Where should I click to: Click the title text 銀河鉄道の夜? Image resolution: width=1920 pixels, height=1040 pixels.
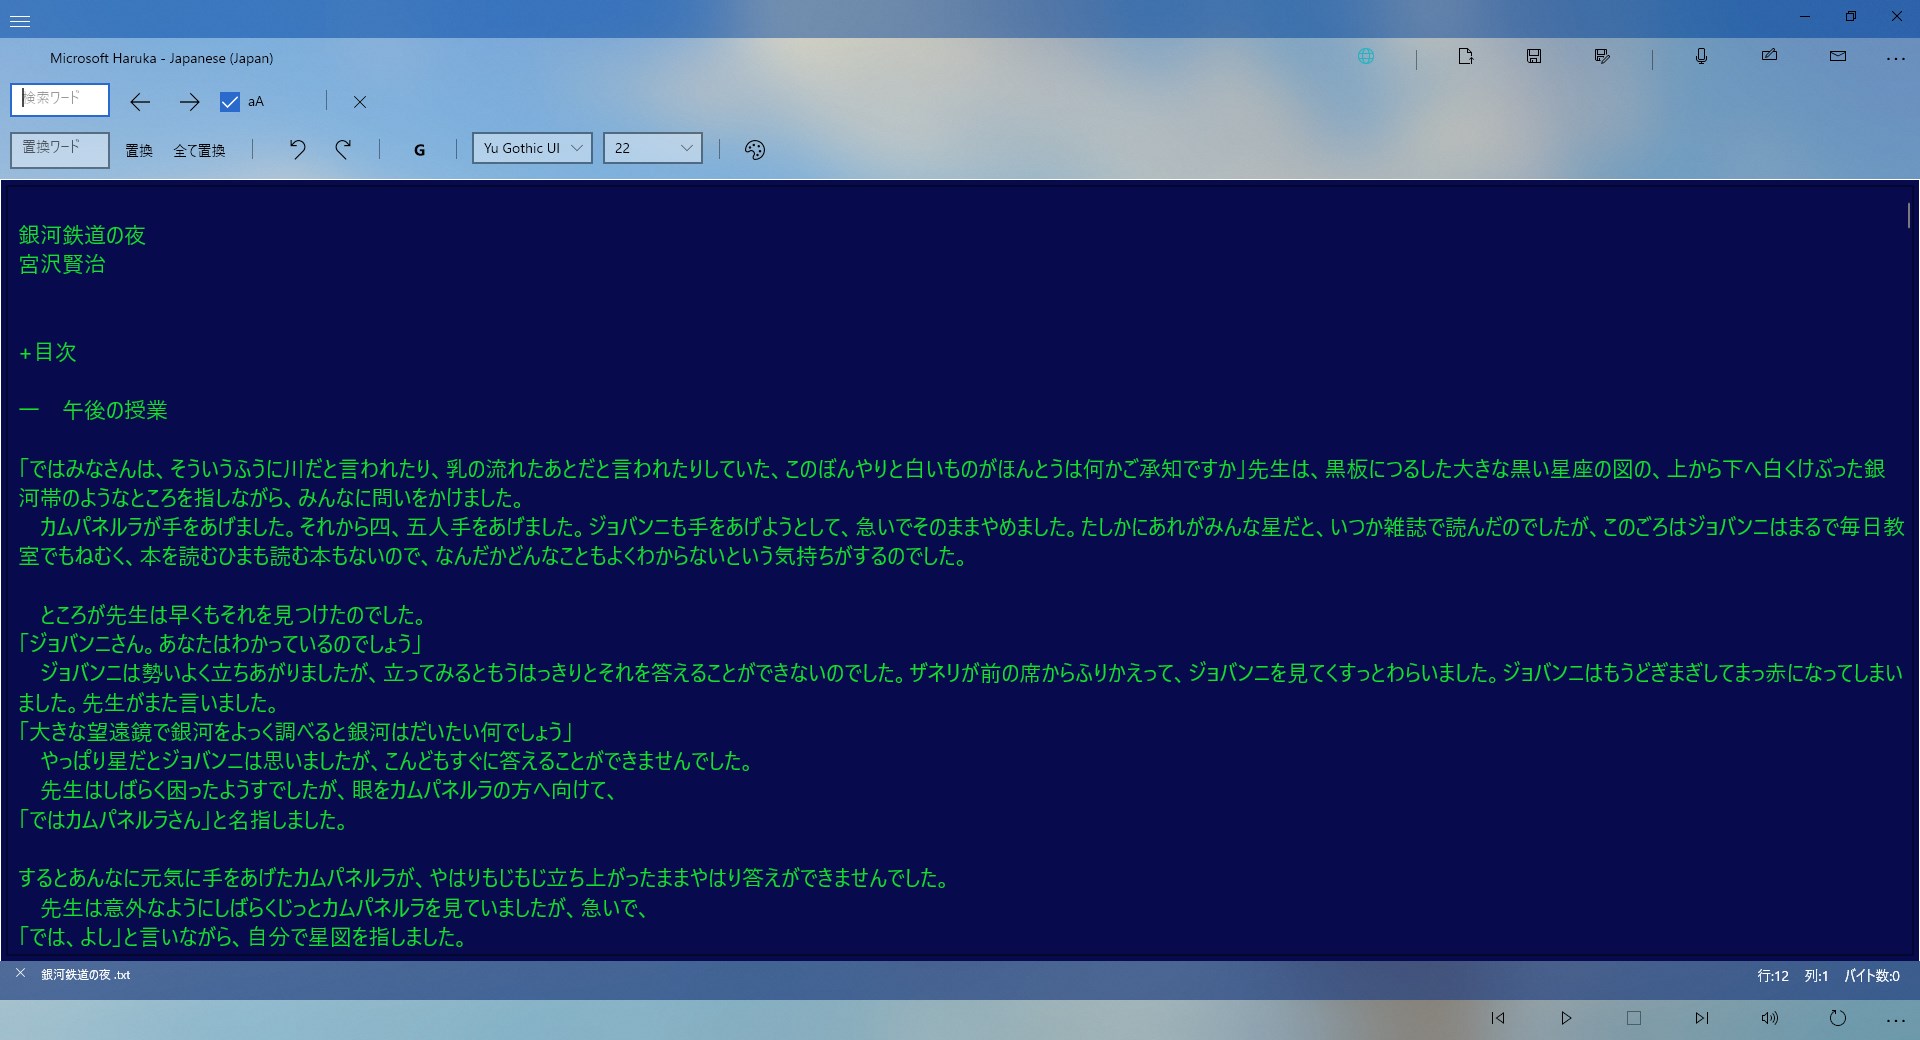pyautogui.click(x=82, y=235)
